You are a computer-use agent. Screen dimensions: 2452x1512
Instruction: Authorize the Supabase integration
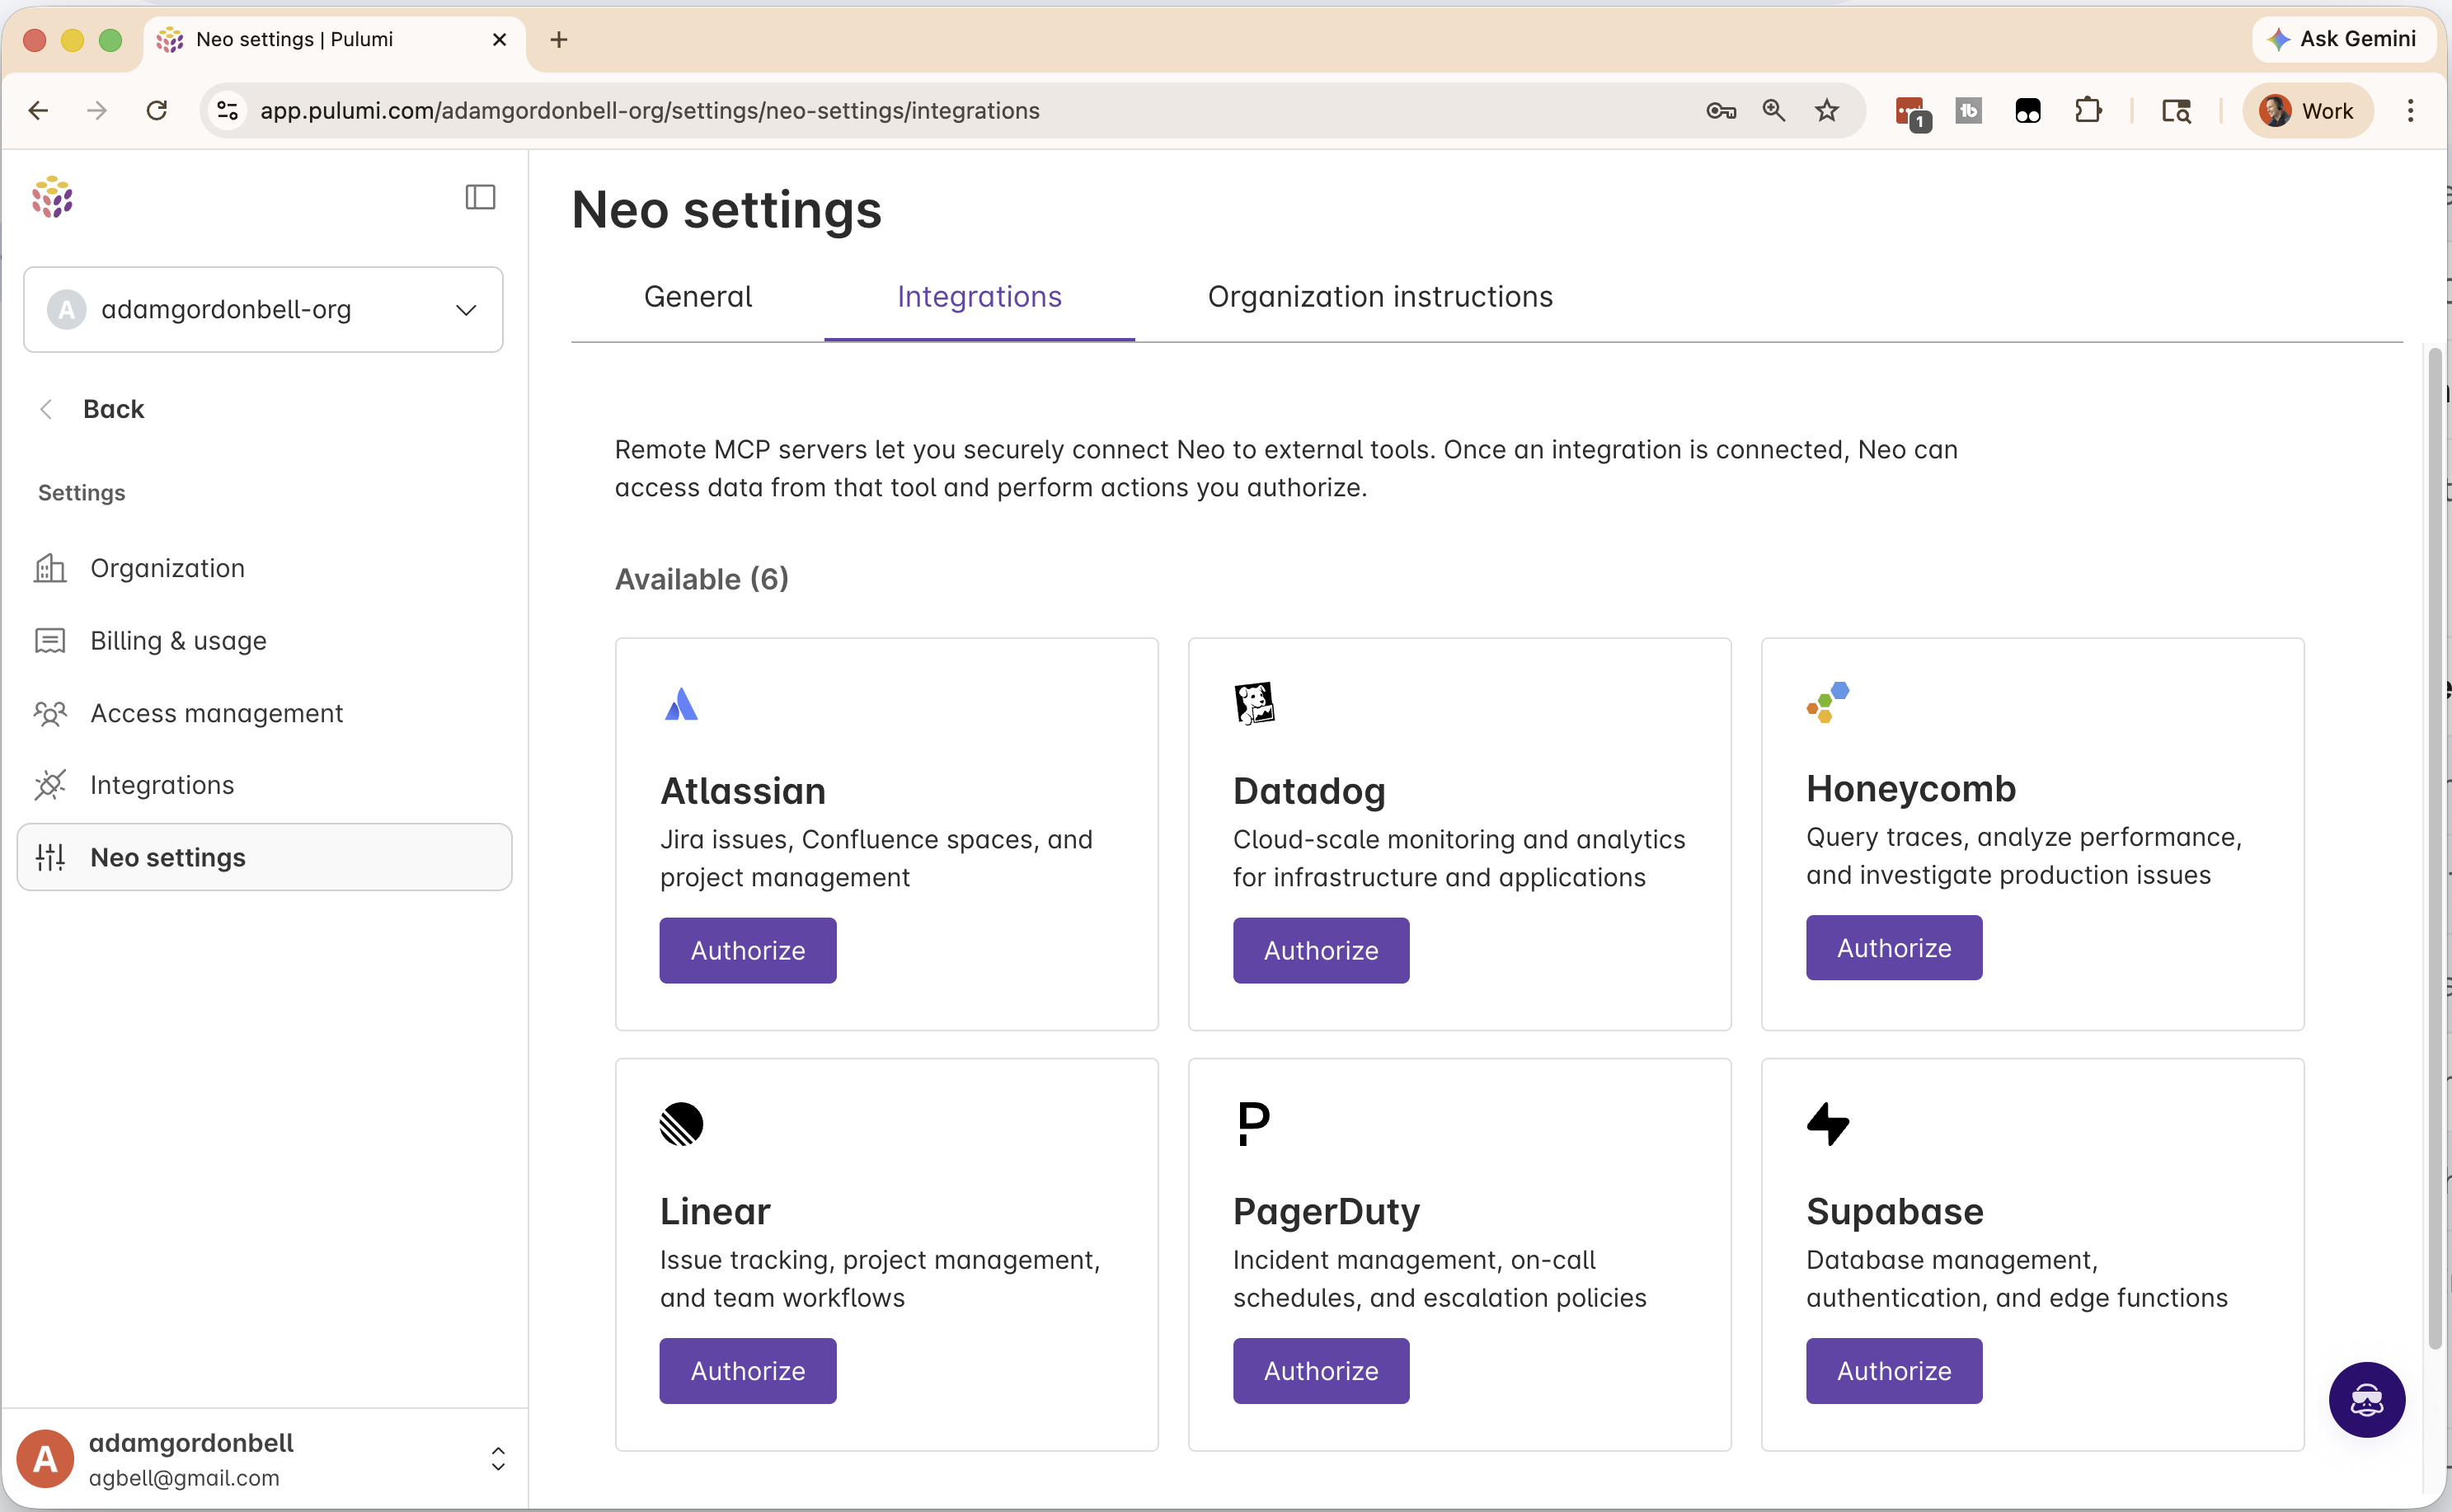[1893, 1371]
